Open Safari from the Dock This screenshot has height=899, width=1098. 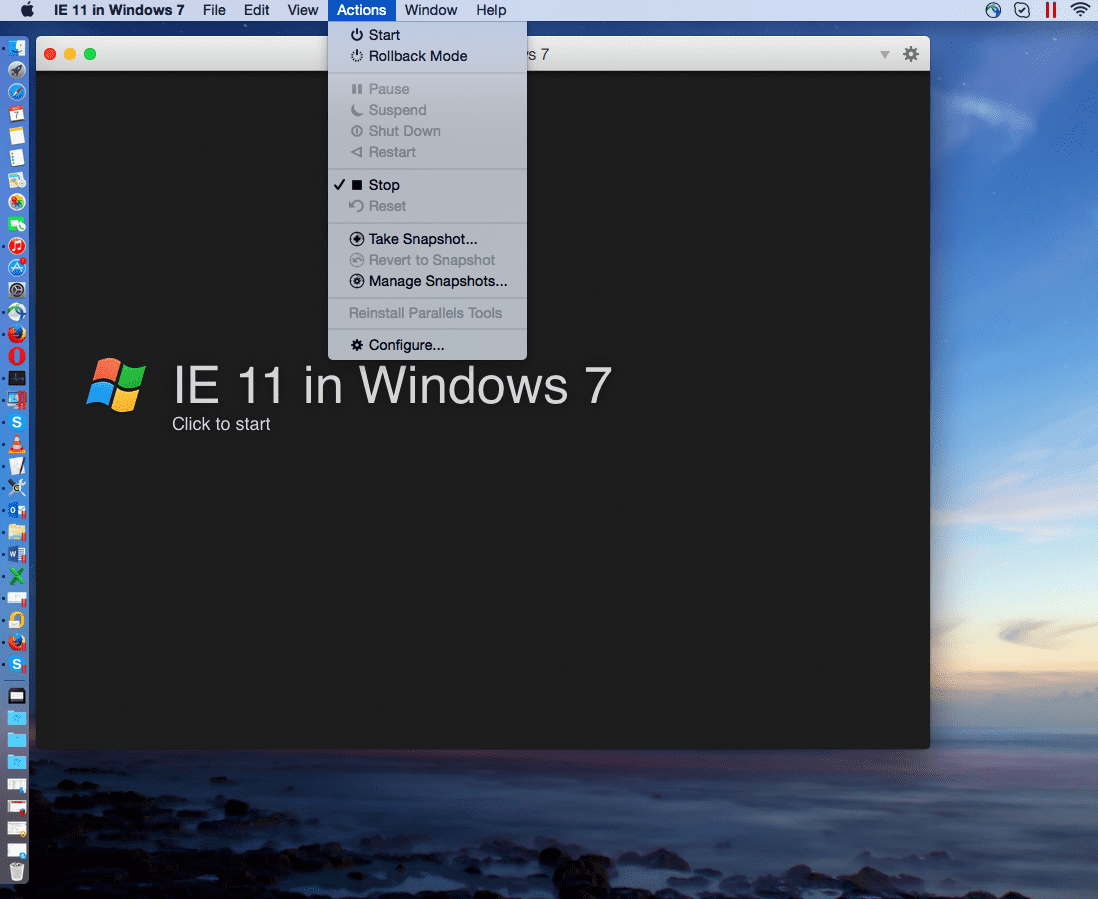16,92
